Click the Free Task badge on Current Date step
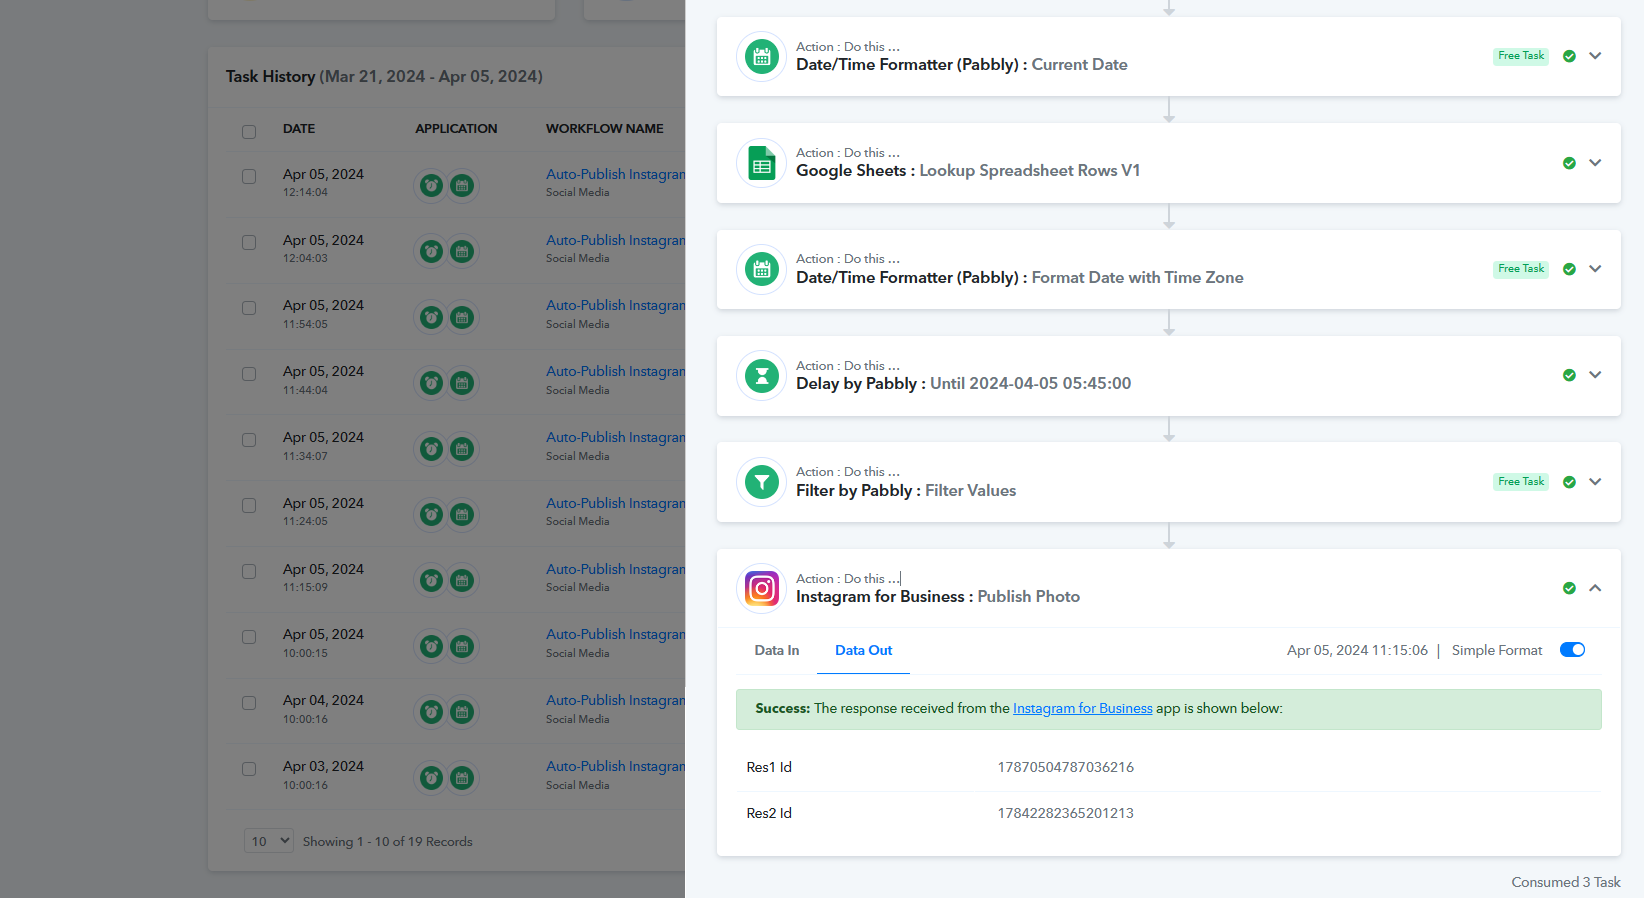Image resolution: width=1644 pixels, height=898 pixels. click(1521, 56)
